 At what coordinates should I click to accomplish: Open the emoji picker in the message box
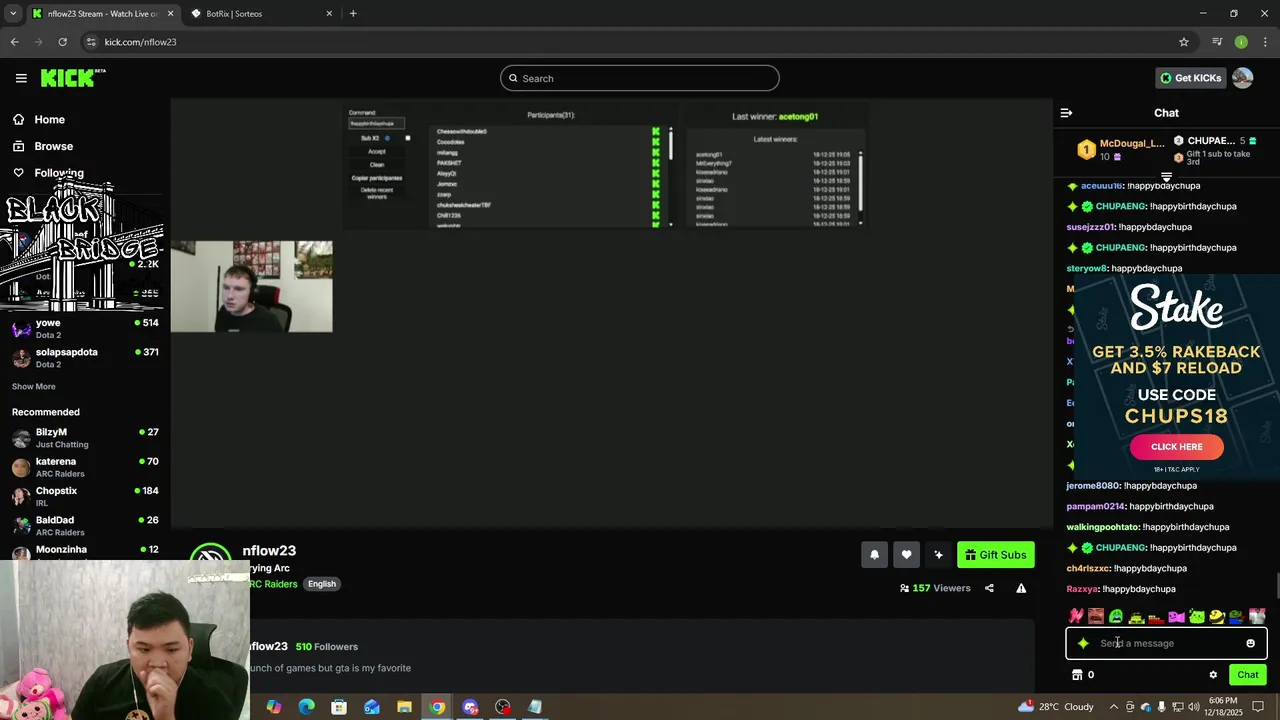point(1250,643)
